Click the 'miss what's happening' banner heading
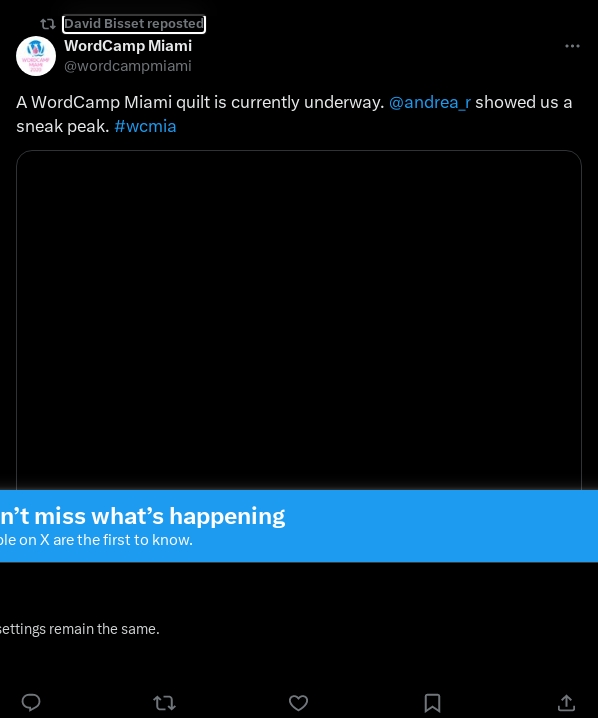598x718 pixels. coord(142,516)
